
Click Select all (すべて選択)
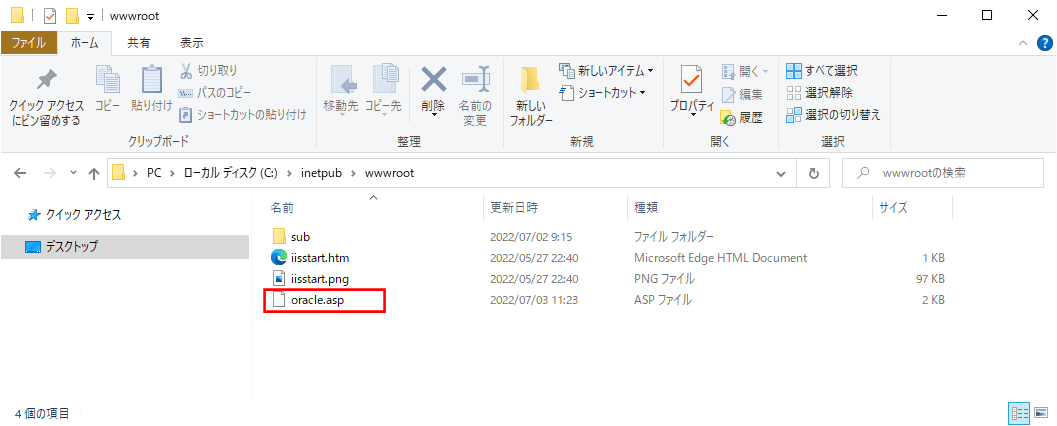(822, 71)
